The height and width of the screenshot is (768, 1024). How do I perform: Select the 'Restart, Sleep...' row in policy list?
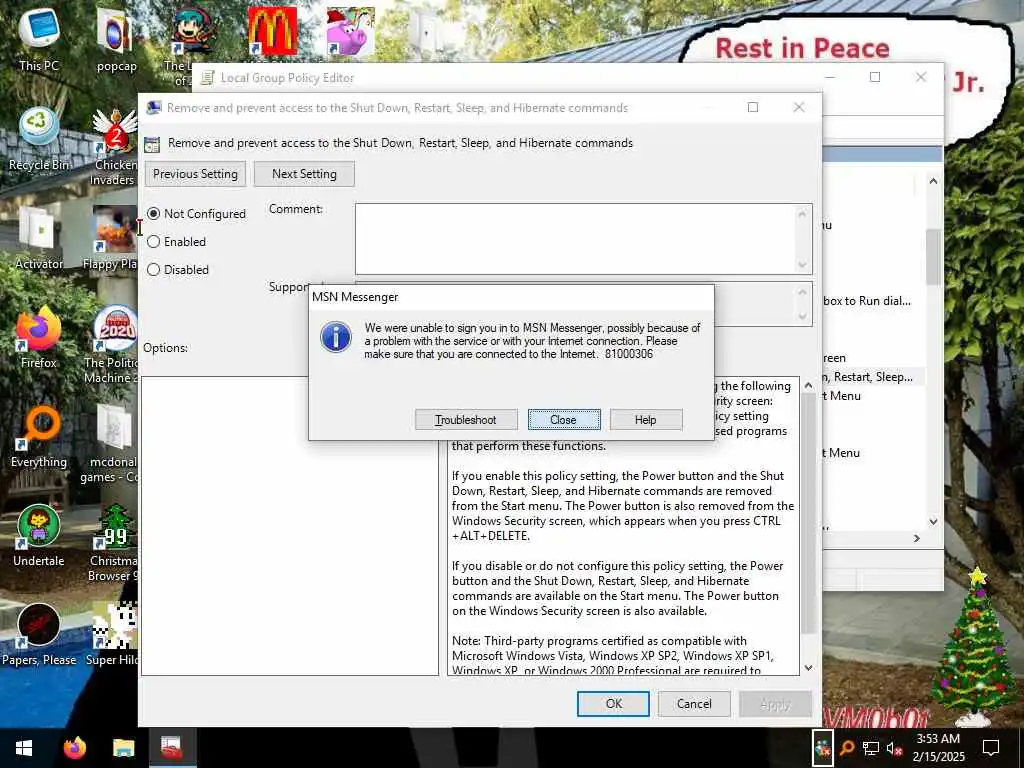pos(873,377)
